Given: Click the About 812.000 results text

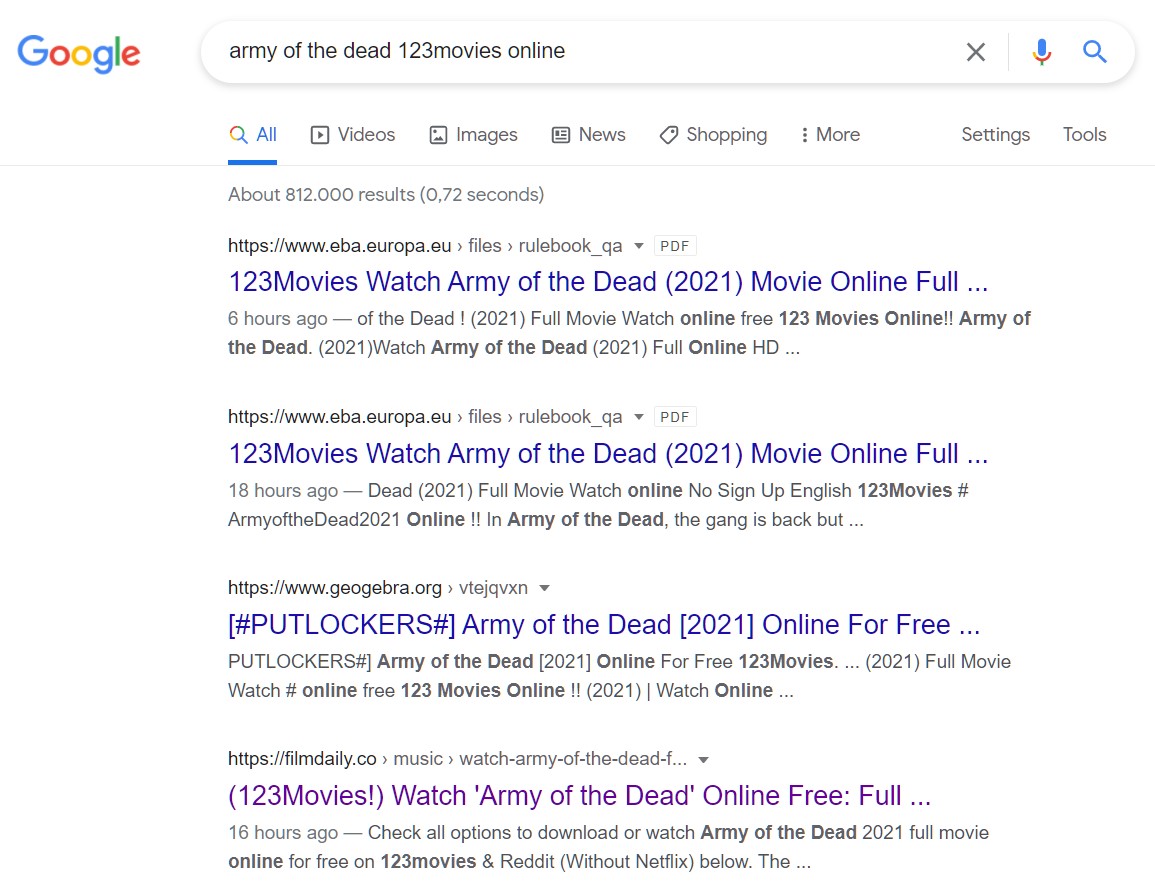Looking at the screenshot, I should (386, 194).
